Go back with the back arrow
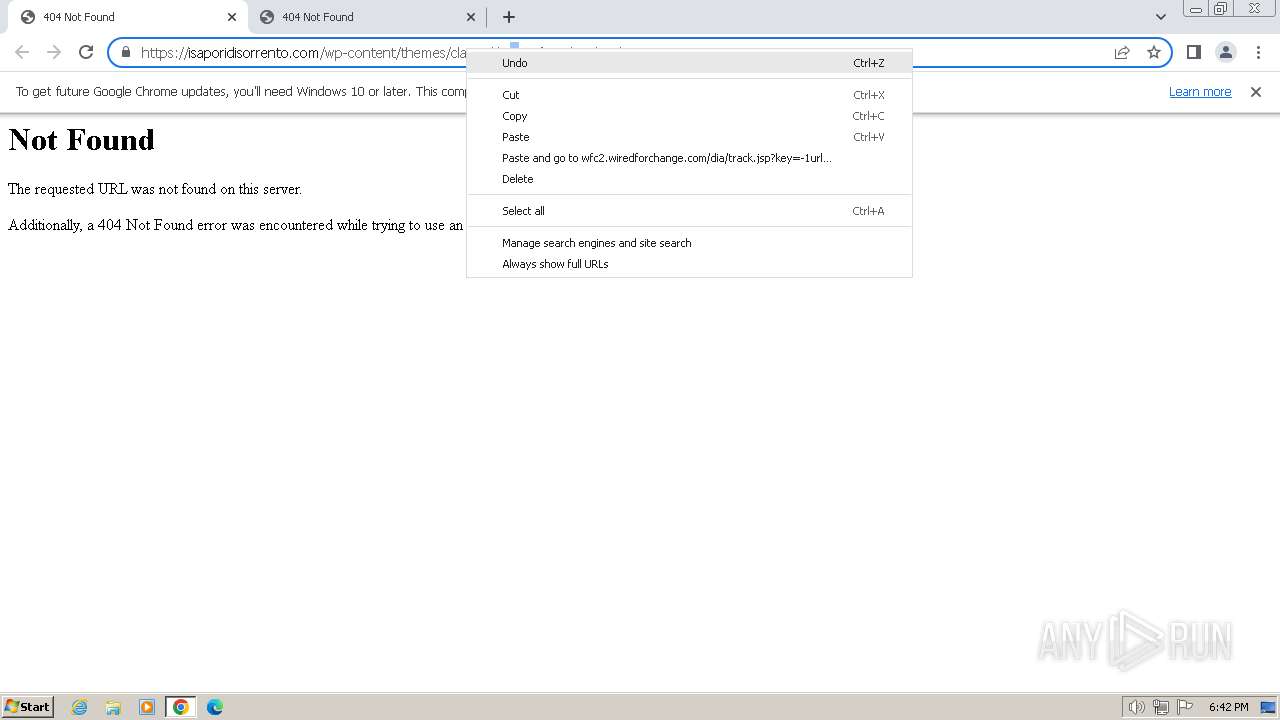Image resolution: width=1280 pixels, height=720 pixels. [22, 52]
